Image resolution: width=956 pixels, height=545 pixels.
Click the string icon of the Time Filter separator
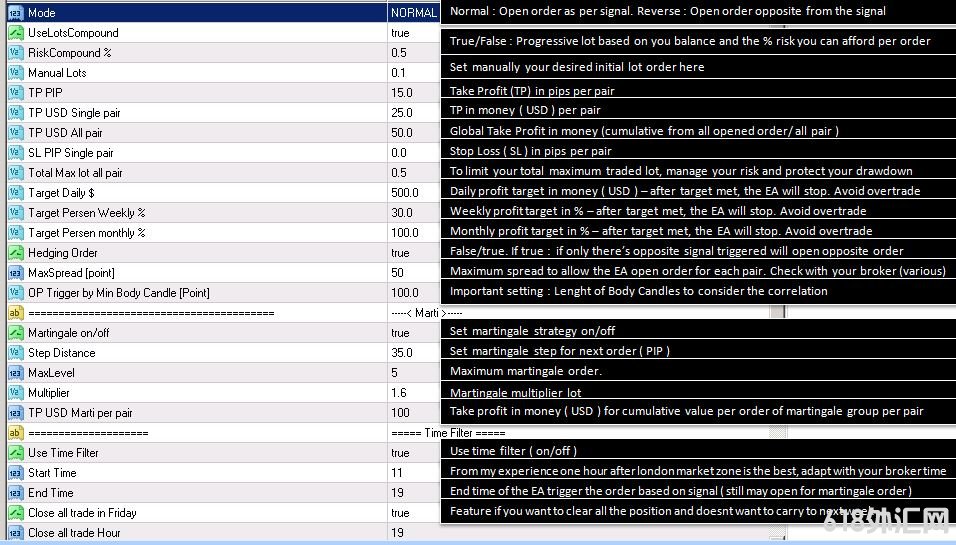click(15, 433)
